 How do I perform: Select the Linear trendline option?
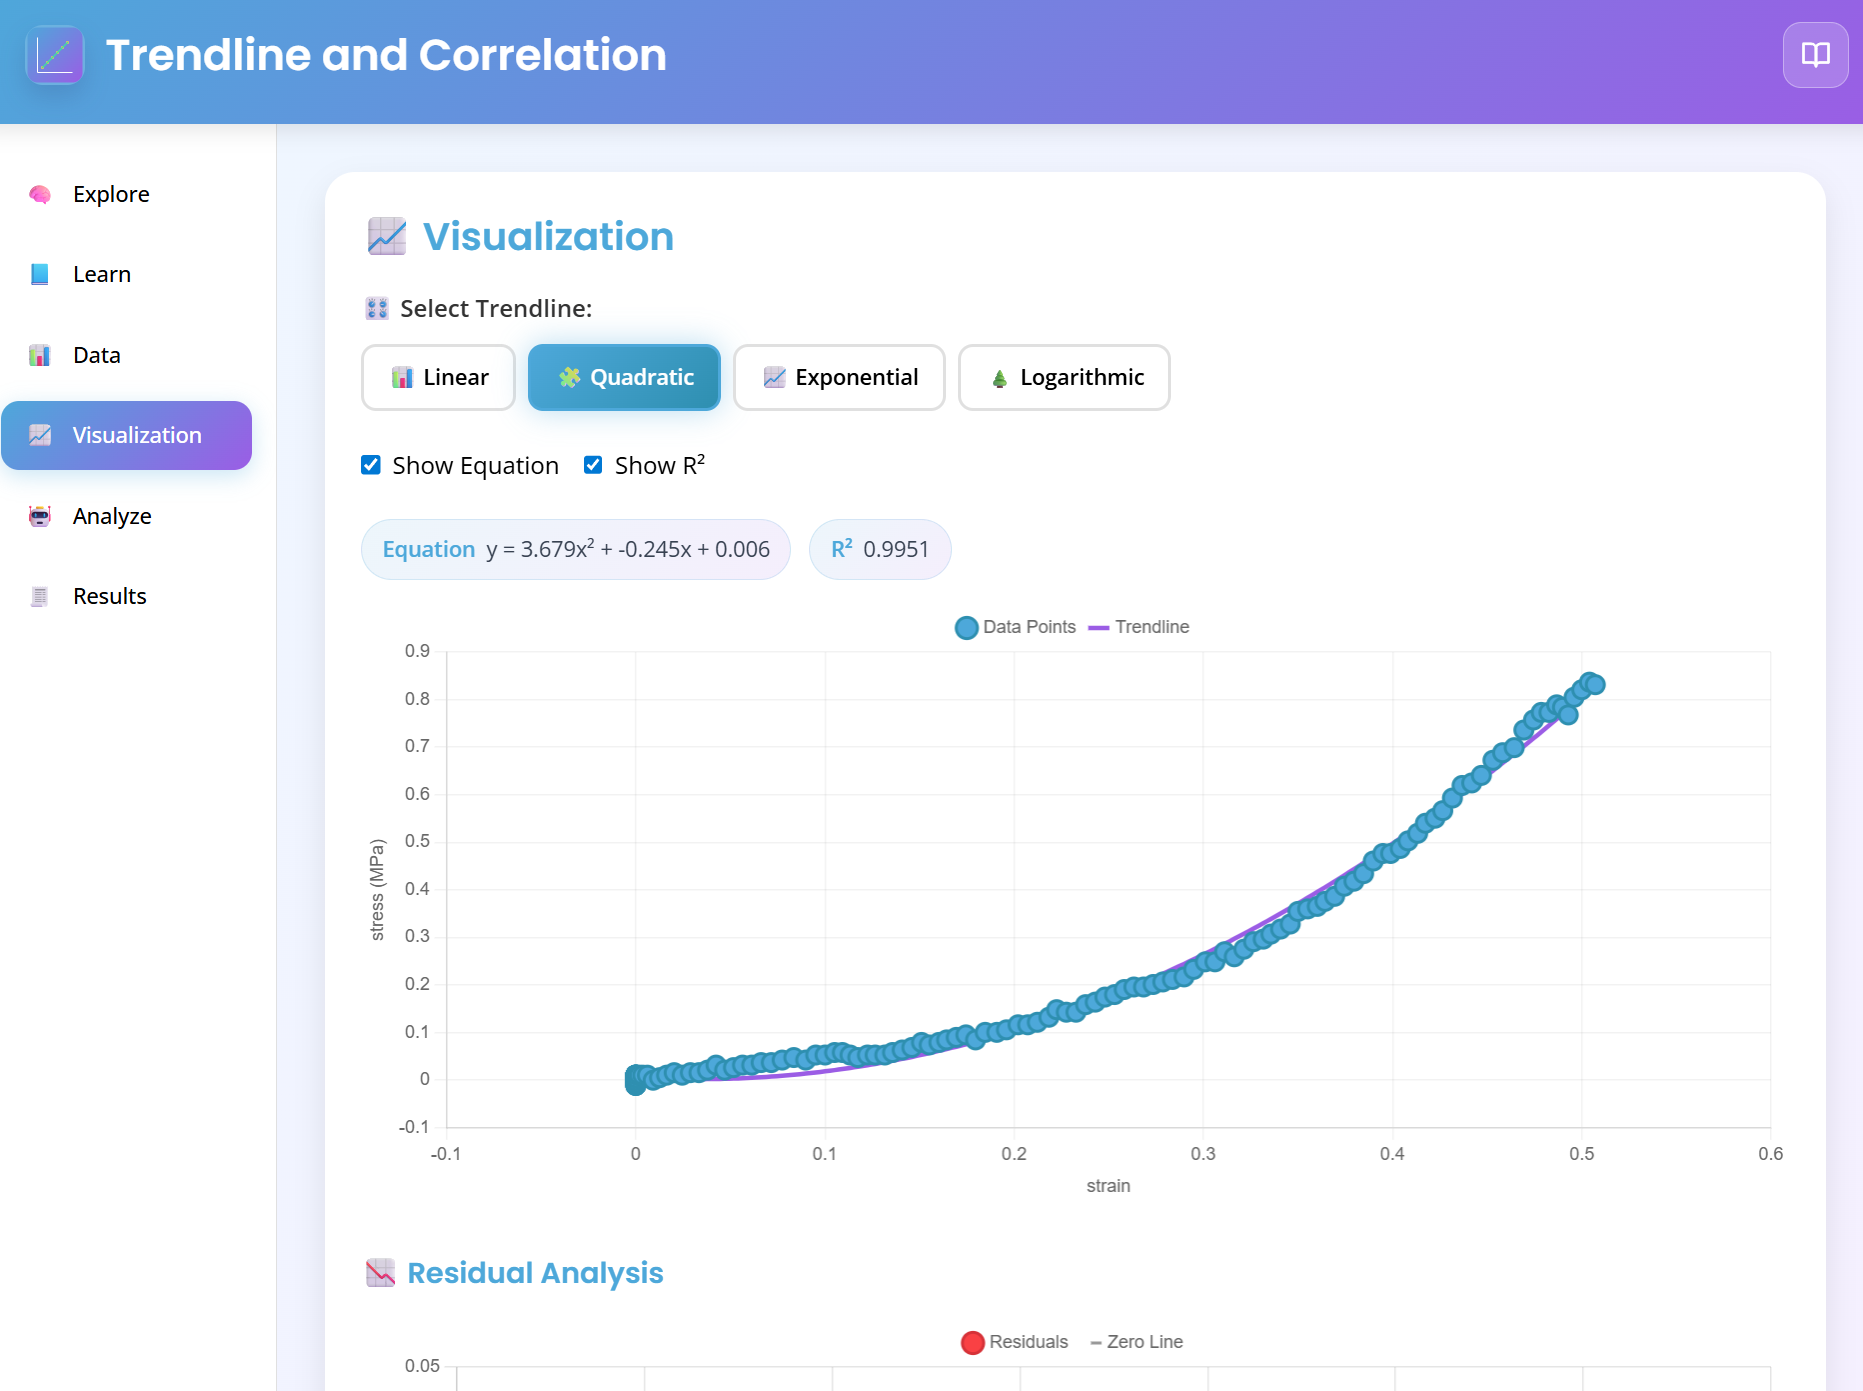point(438,377)
